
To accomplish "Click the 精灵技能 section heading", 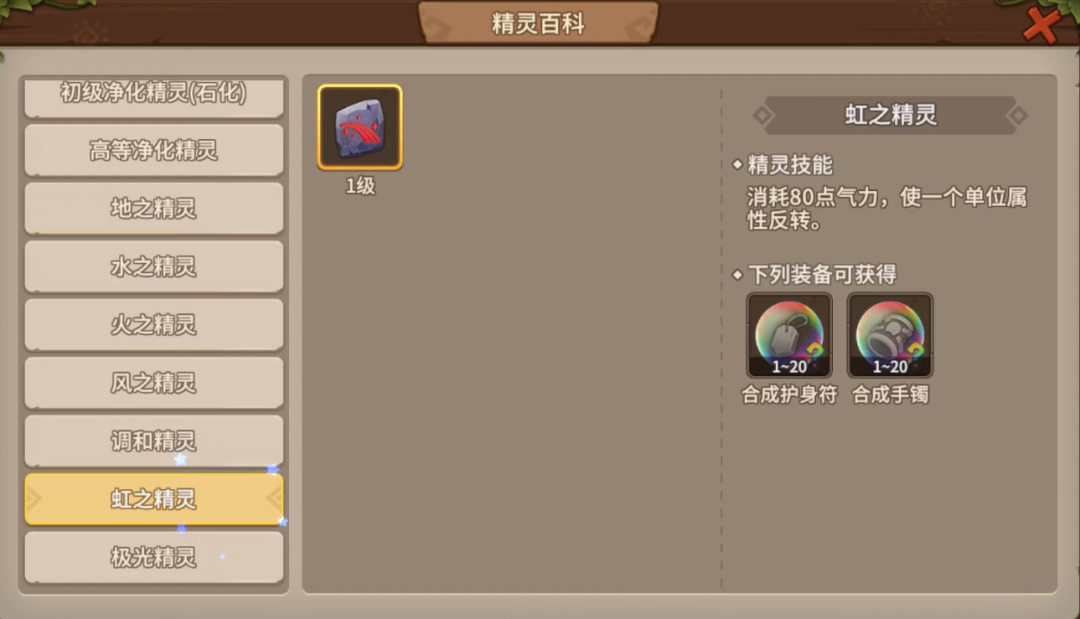I will [789, 165].
